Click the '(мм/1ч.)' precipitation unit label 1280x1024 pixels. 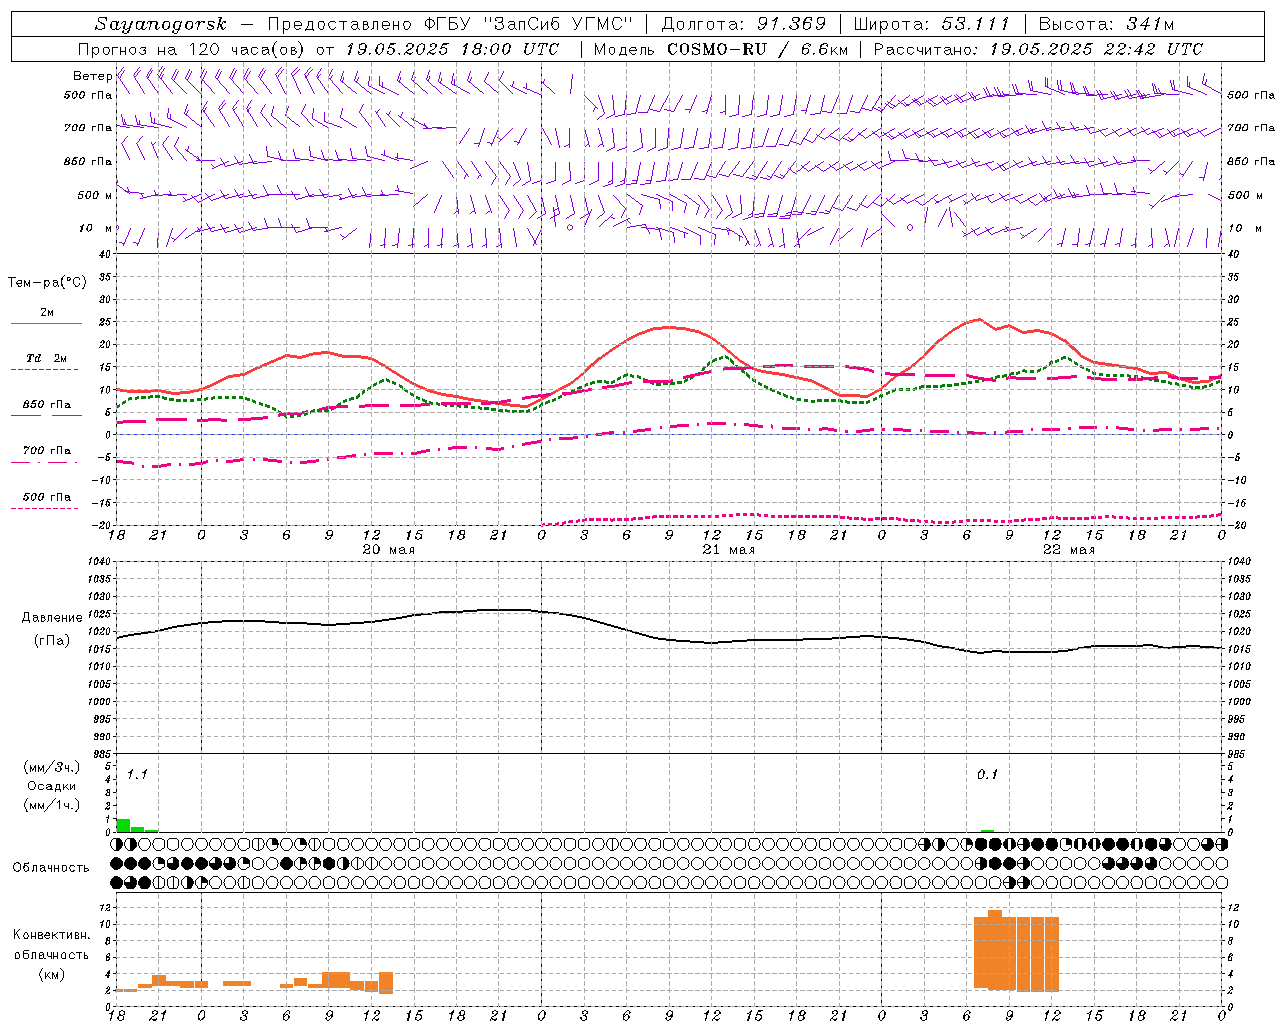click(x=51, y=805)
